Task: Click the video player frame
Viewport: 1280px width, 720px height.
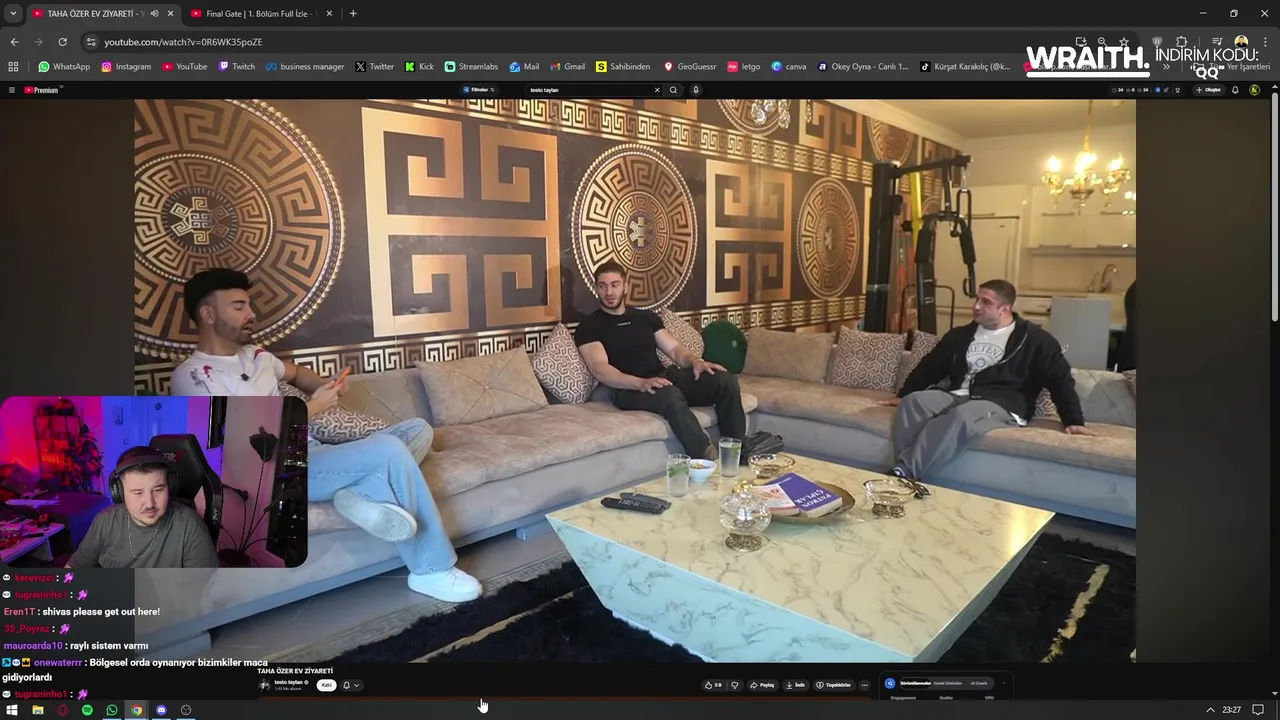Action: [x=635, y=380]
